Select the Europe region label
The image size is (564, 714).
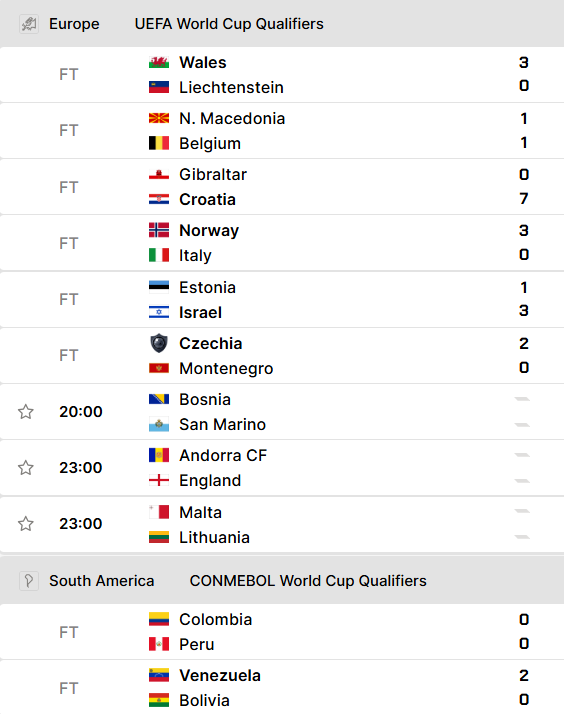(74, 24)
